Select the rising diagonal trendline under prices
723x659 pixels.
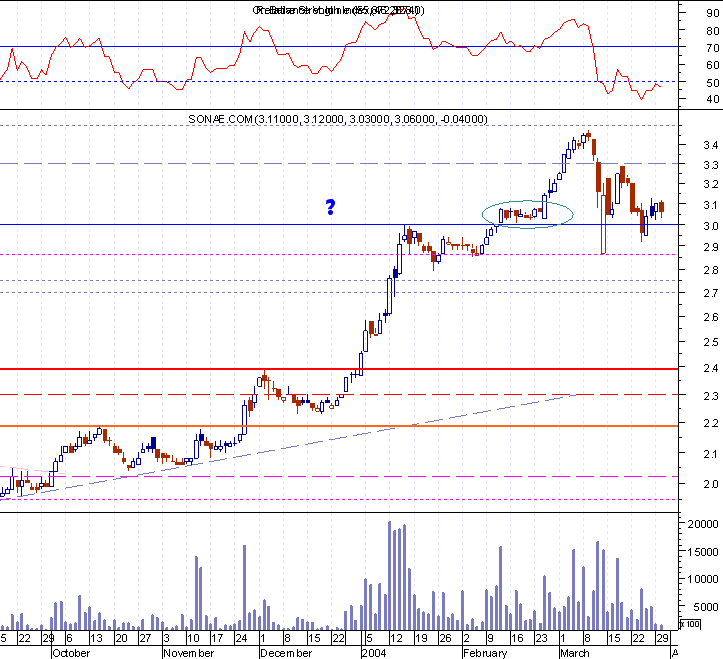coord(288,447)
